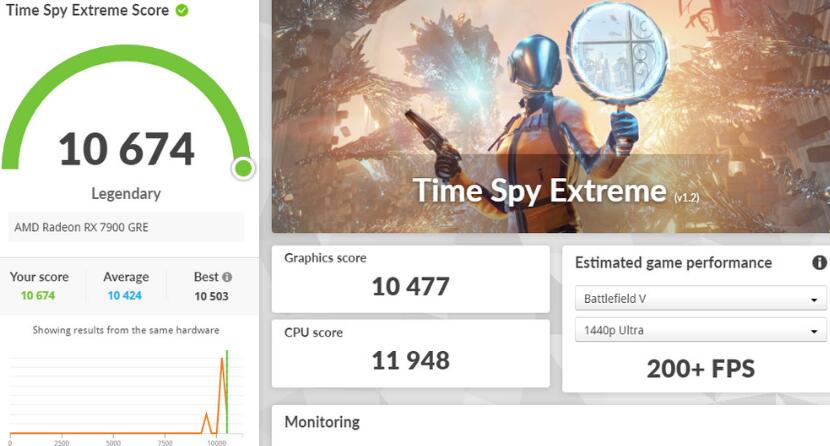Click the info icon next to Best
This screenshot has width=830, height=446.
(227, 277)
